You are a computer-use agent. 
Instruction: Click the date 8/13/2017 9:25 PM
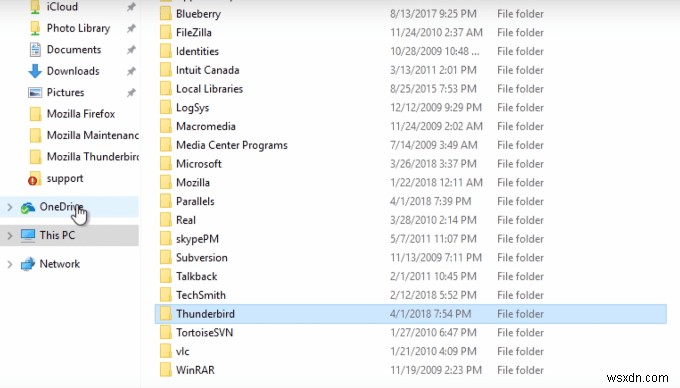(x=433, y=14)
